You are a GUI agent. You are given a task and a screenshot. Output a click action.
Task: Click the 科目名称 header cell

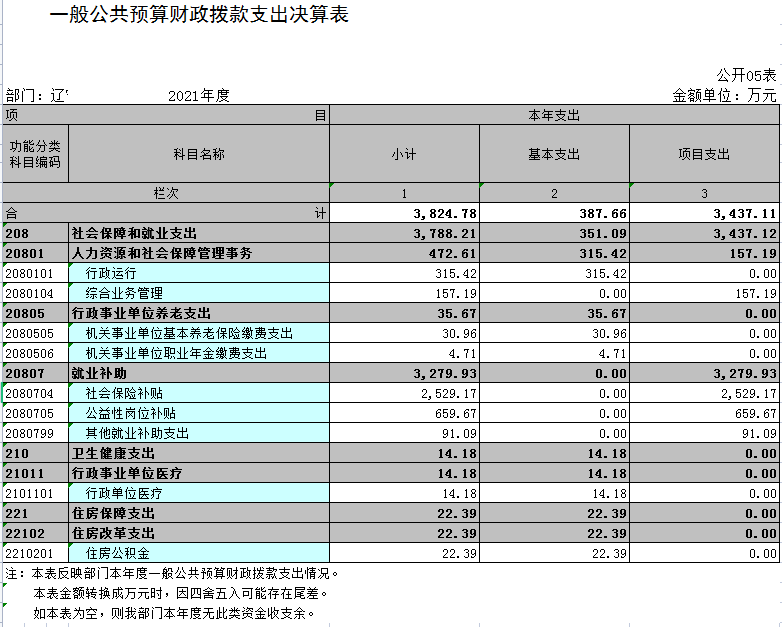click(x=199, y=154)
